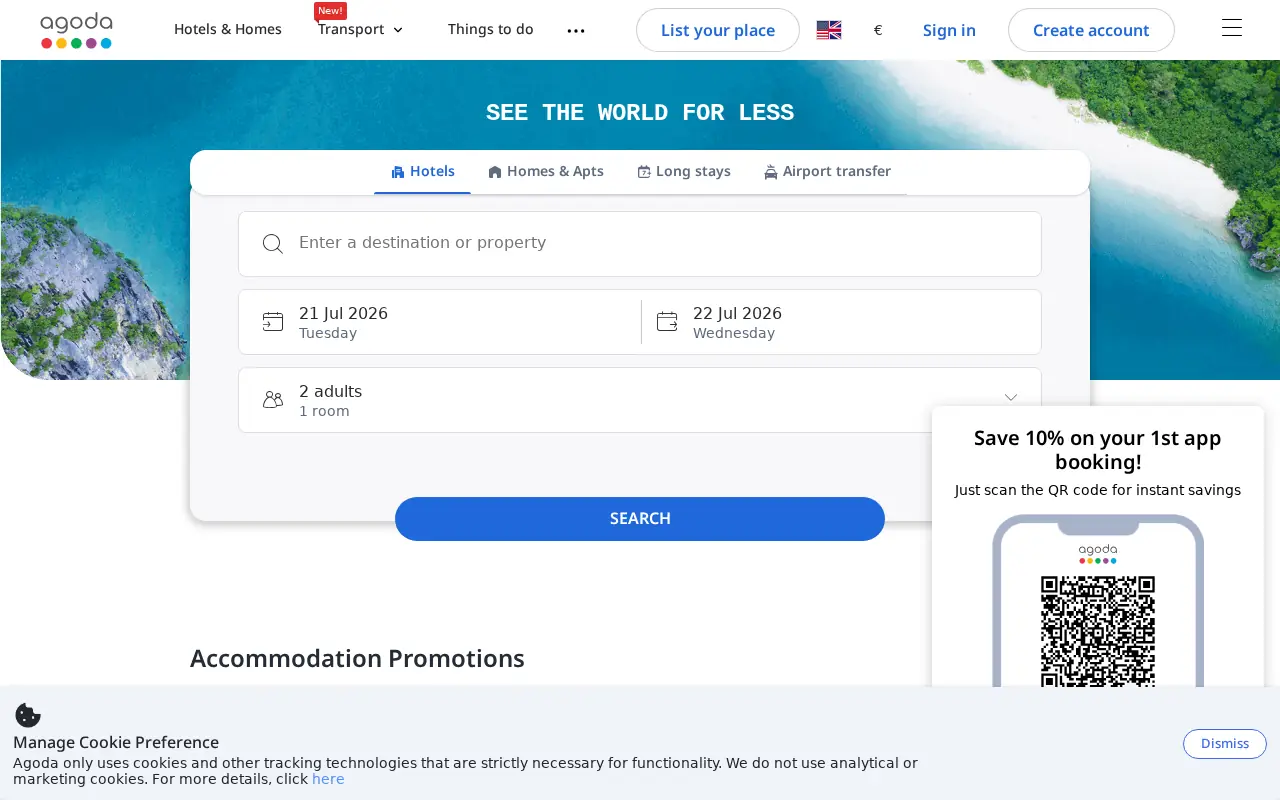
Task: Select the Airport transfer tab
Action: click(x=827, y=171)
